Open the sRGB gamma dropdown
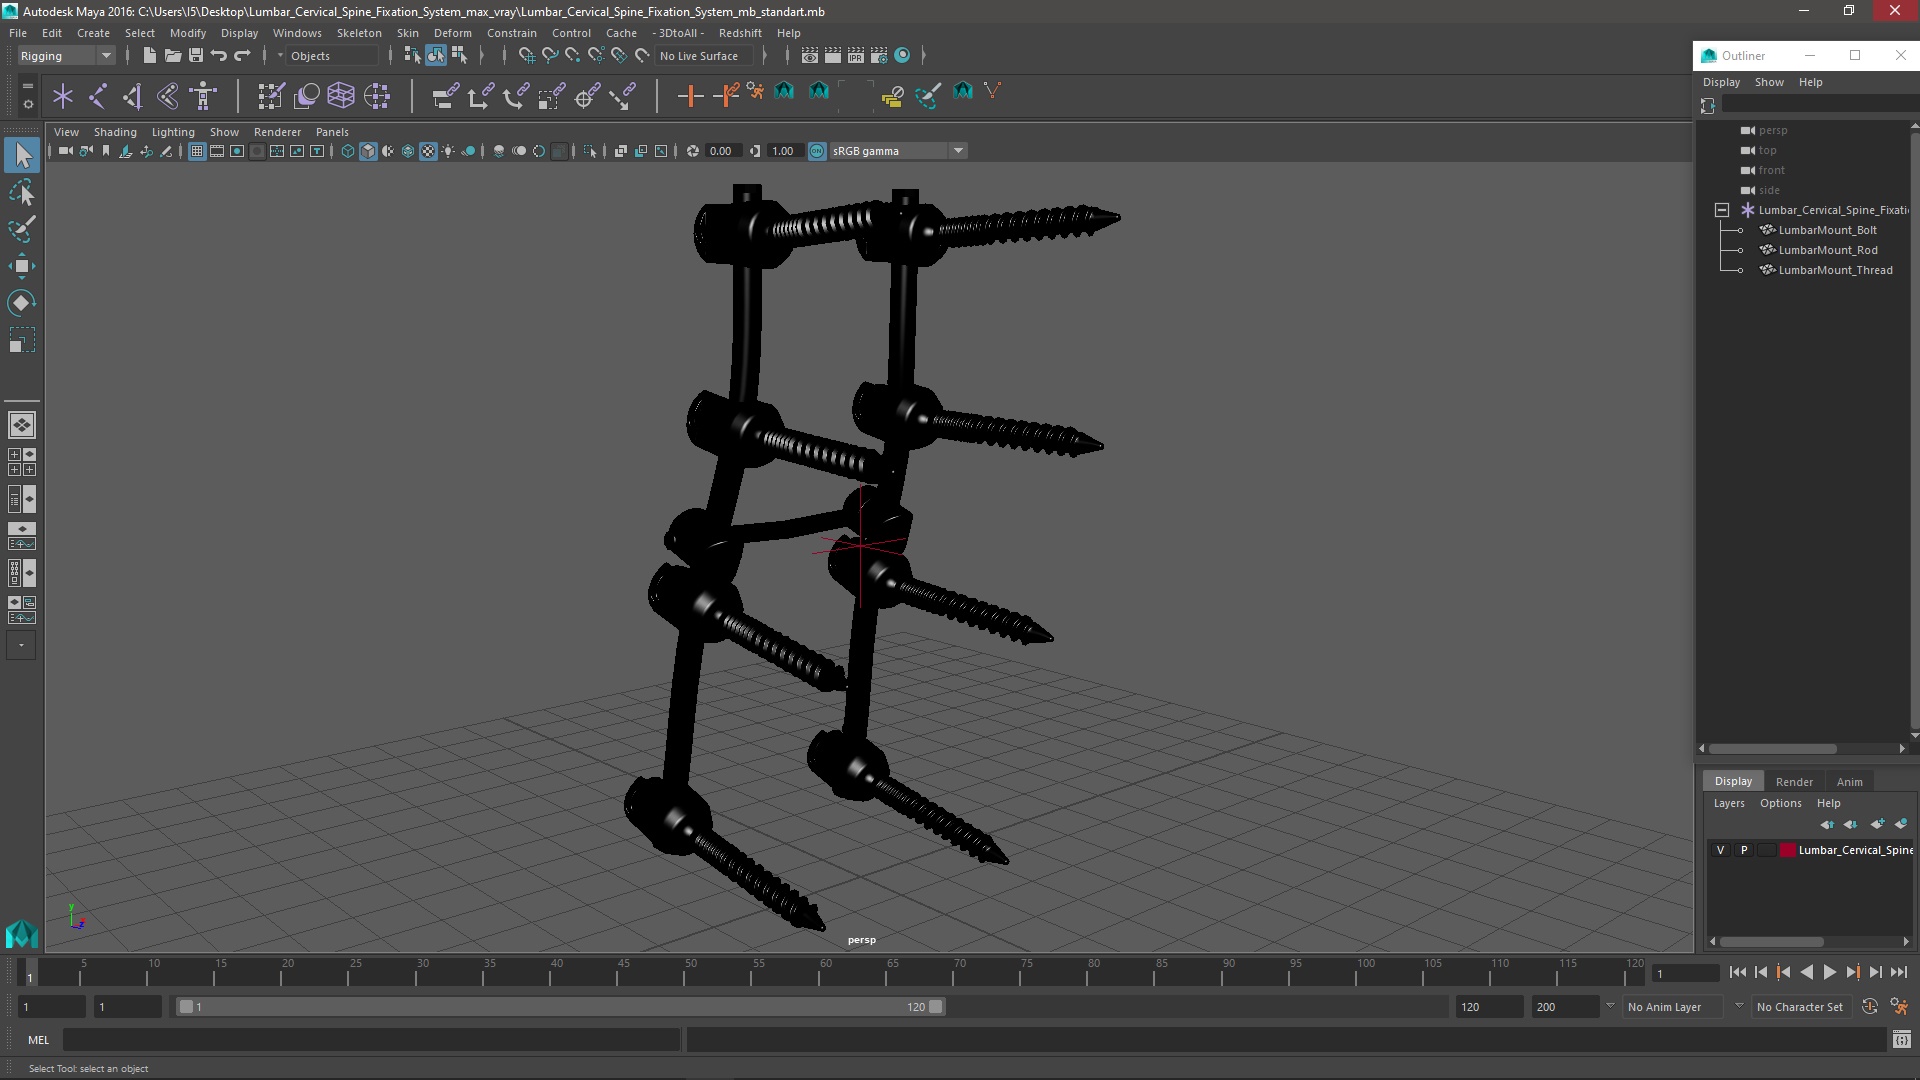This screenshot has height=1080, width=1920. coord(957,151)
